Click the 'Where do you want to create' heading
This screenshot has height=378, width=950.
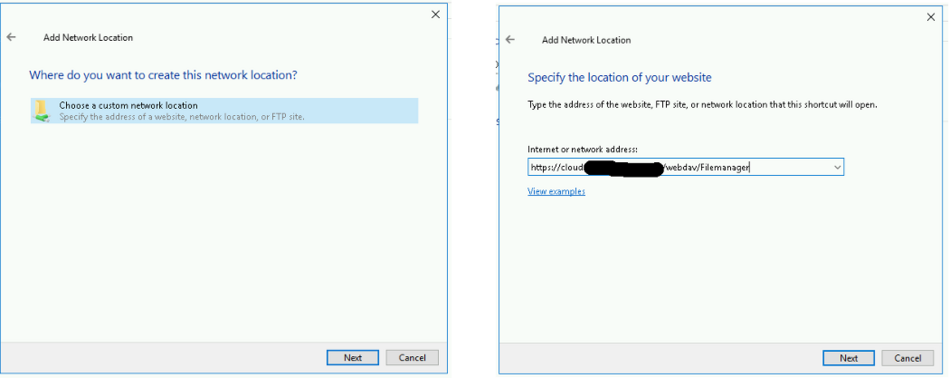click(164, 76)
